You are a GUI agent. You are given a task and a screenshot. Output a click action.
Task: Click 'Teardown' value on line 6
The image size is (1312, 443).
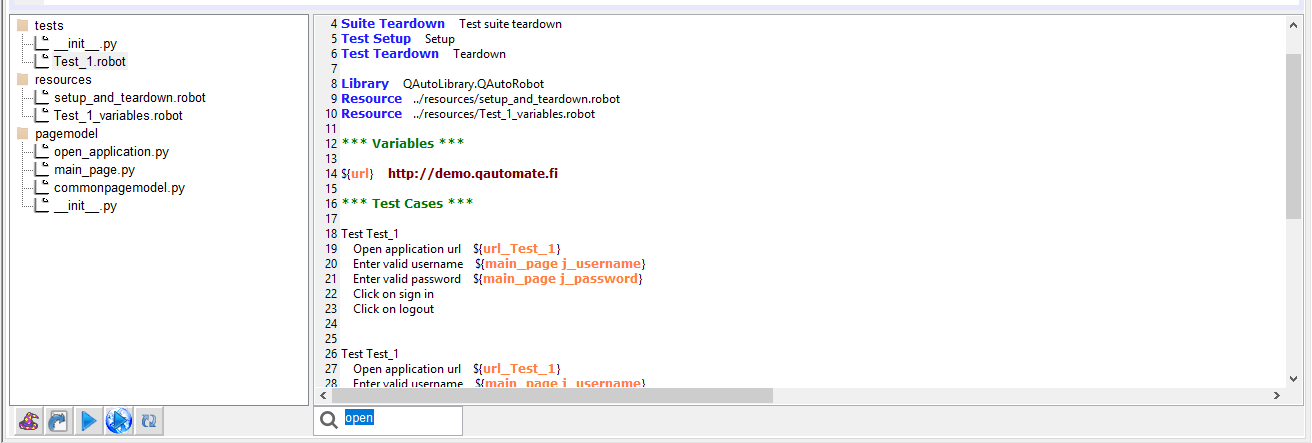point(479,54)
